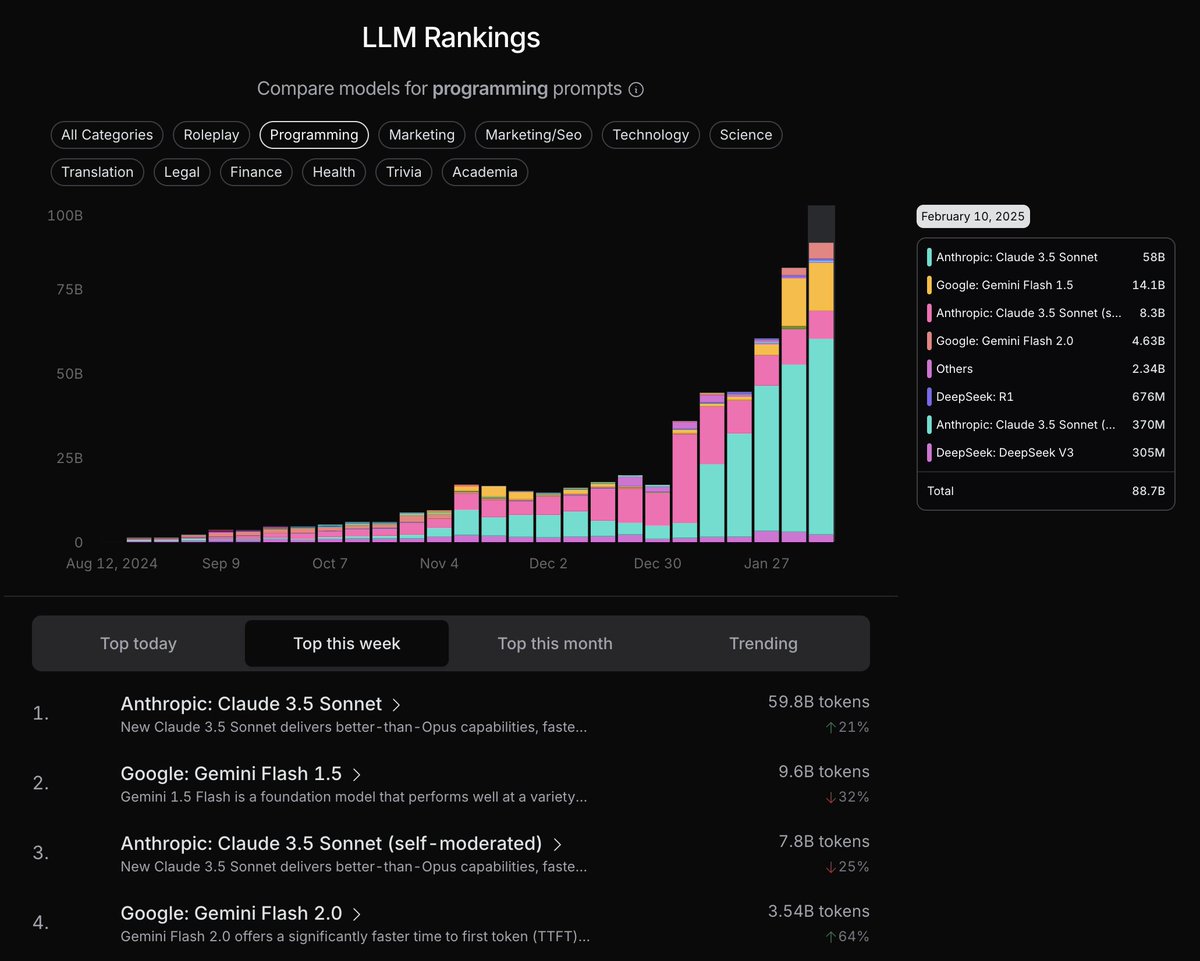
Task: Click the Total 88.7B legend row
Action: pos(1046,491)
